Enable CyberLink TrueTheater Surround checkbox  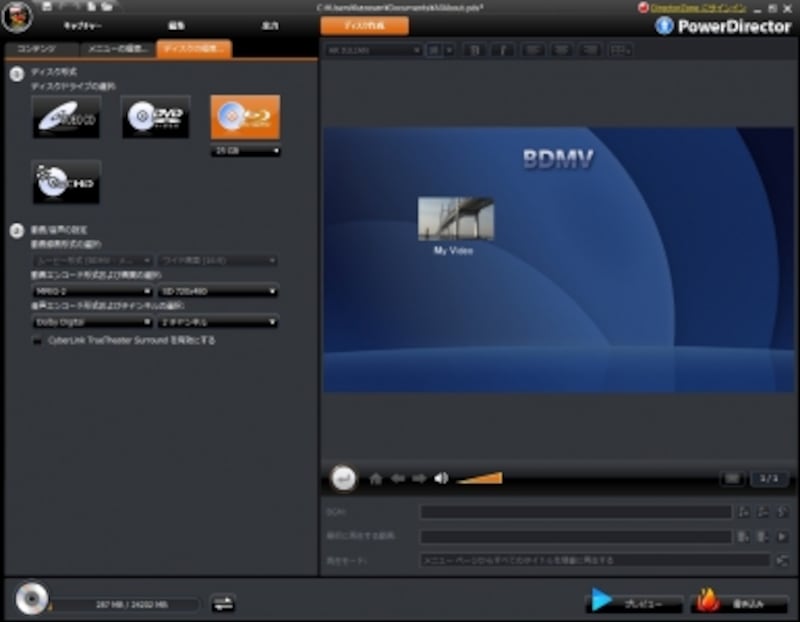[39, 341]
